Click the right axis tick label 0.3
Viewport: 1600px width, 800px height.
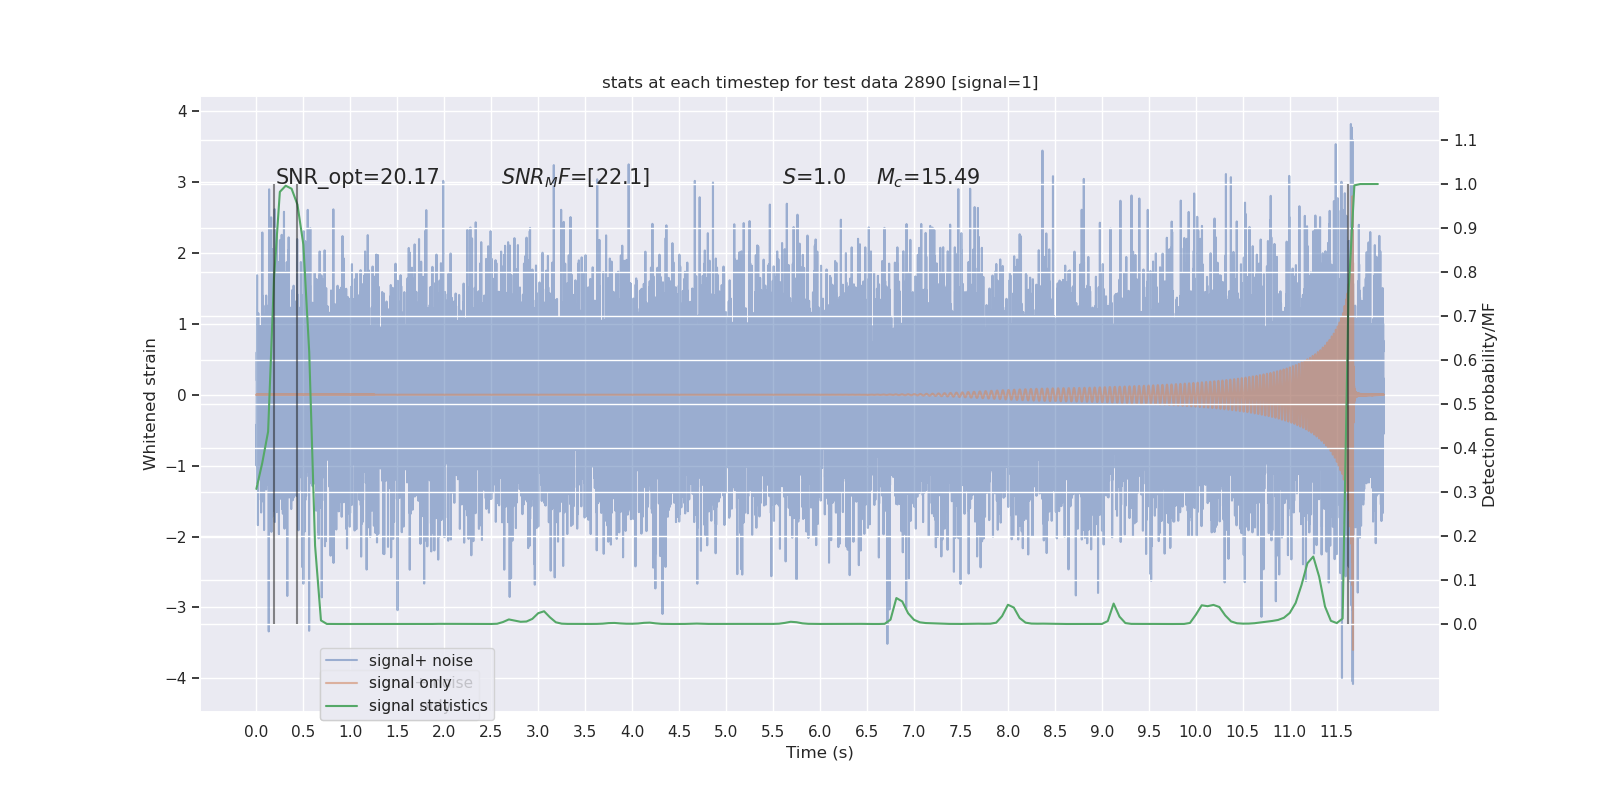[1465, 492]
